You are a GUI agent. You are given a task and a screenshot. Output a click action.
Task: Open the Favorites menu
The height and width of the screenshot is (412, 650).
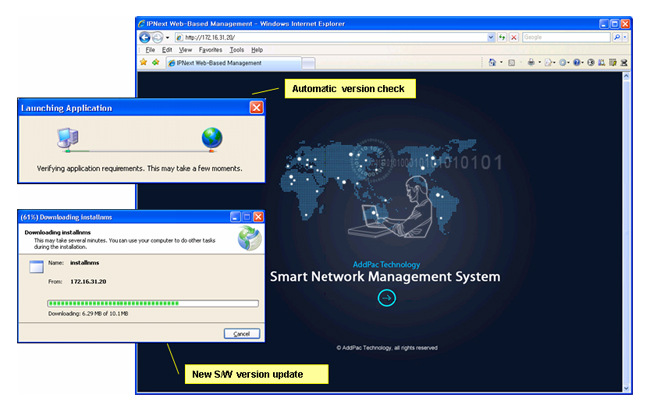click(210, 49)
